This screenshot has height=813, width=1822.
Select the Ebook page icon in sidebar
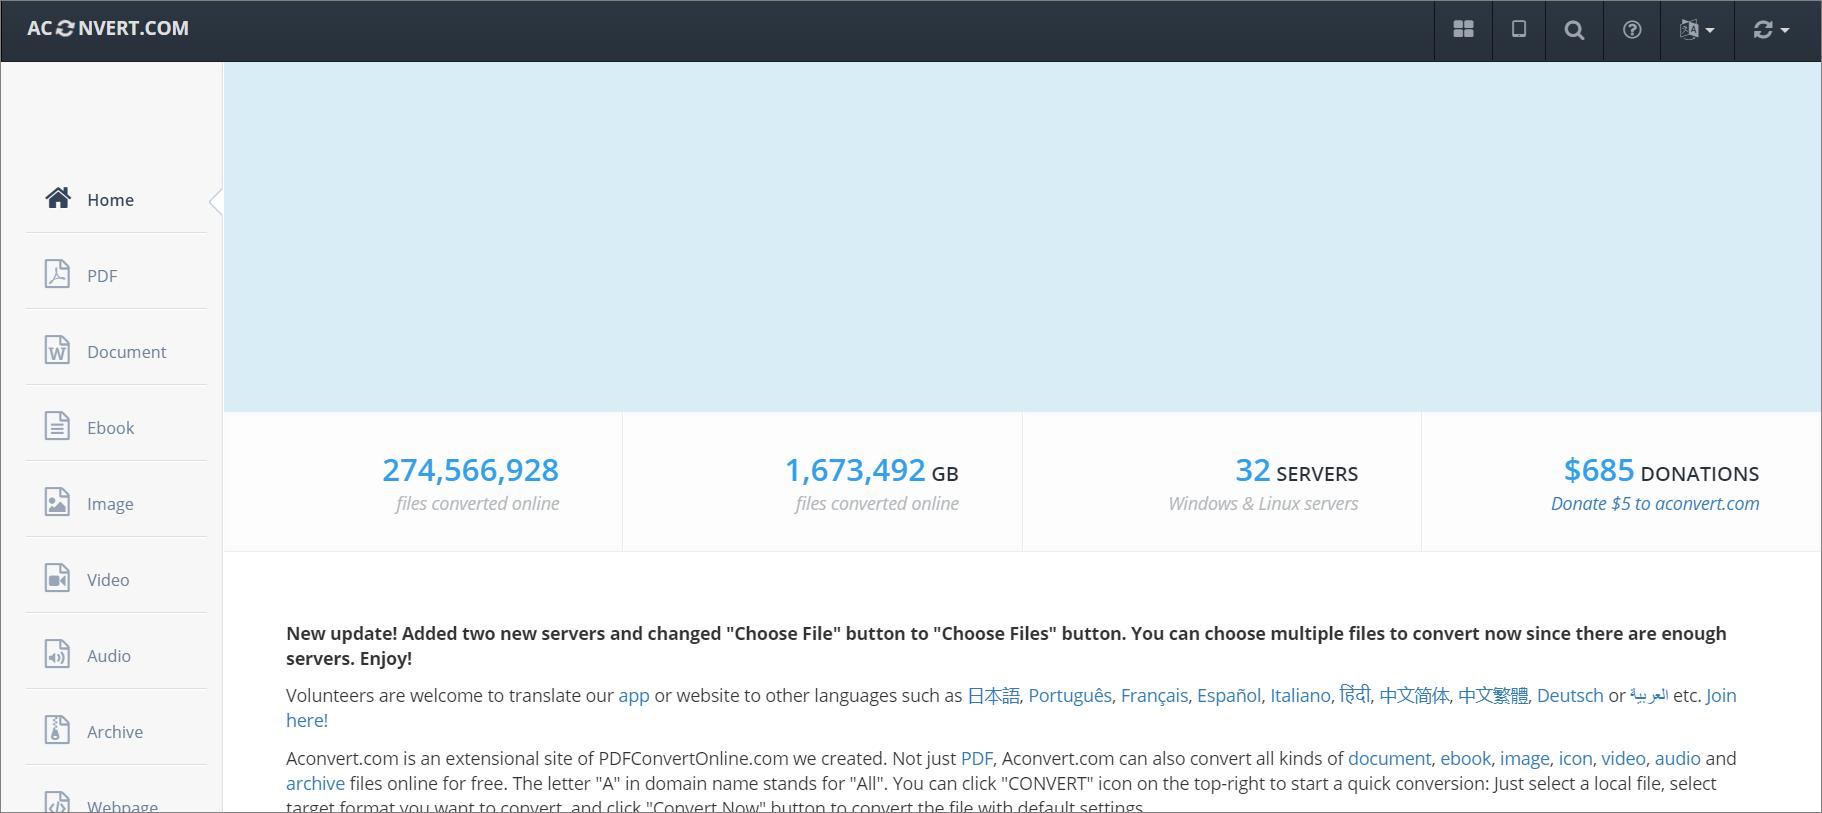point(57,426)
